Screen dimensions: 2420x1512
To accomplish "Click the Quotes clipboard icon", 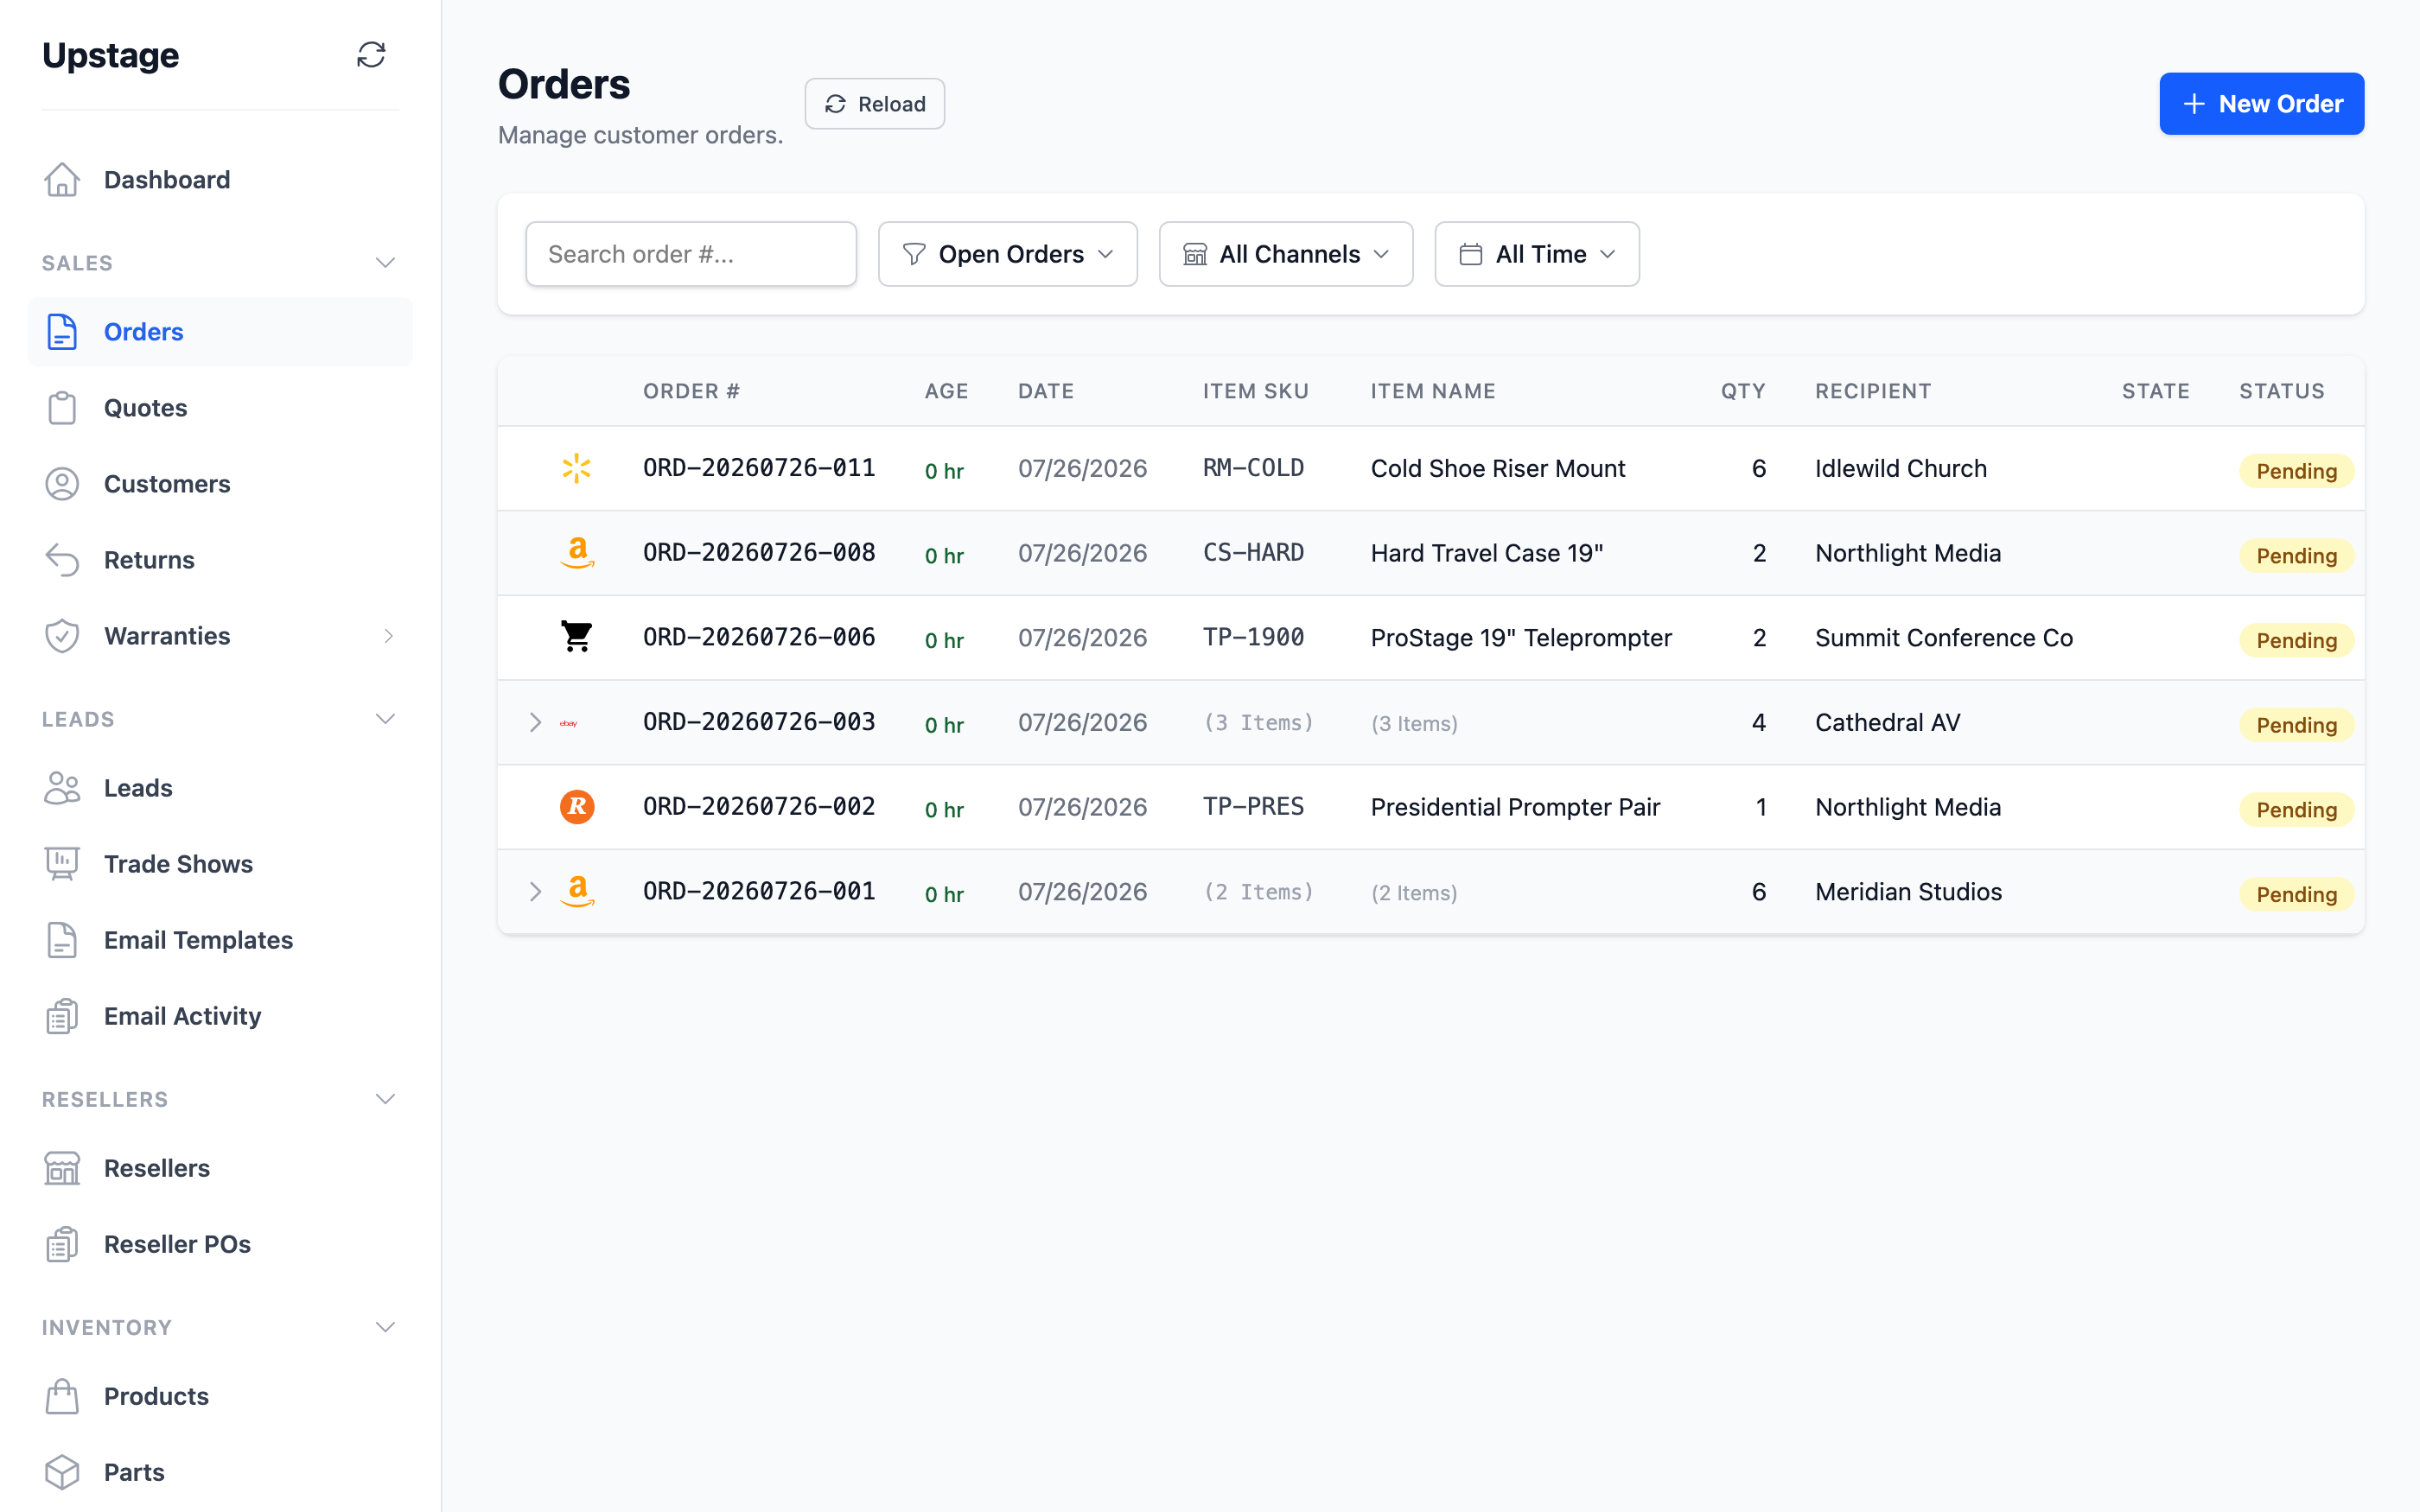I will (x=62, y=408).
